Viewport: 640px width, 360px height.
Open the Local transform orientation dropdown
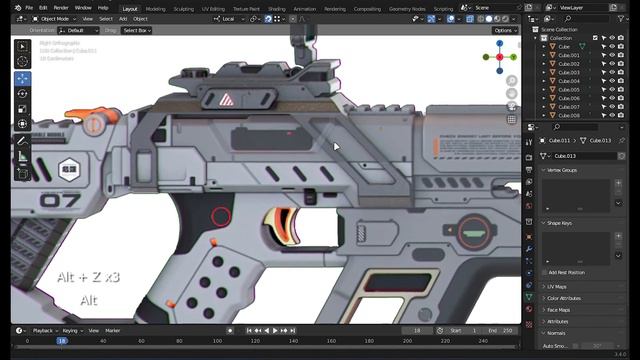(x=229, y=19)
